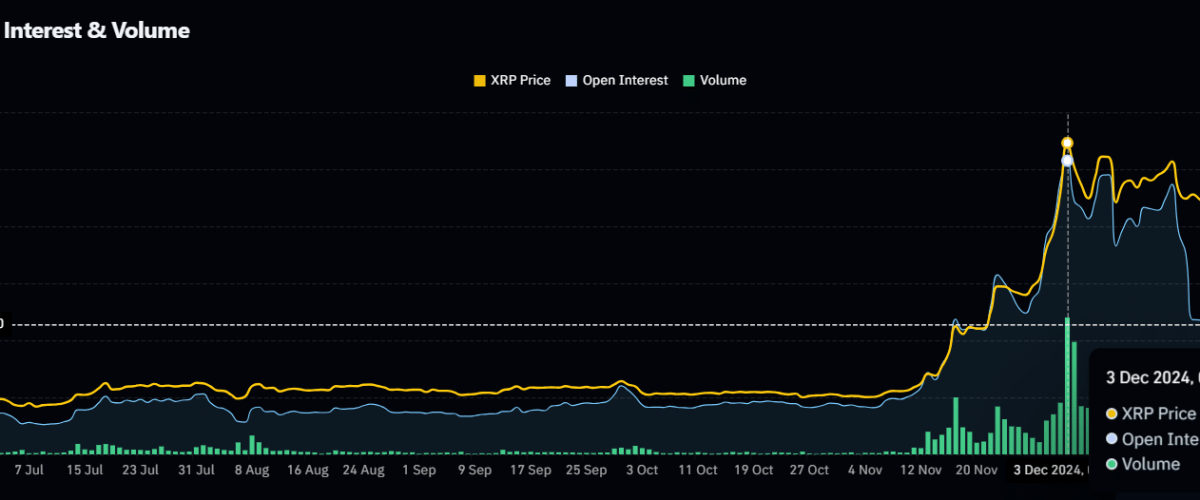Toggle Open Interest series in top legend
The image size is (1200, 500).
624,80
